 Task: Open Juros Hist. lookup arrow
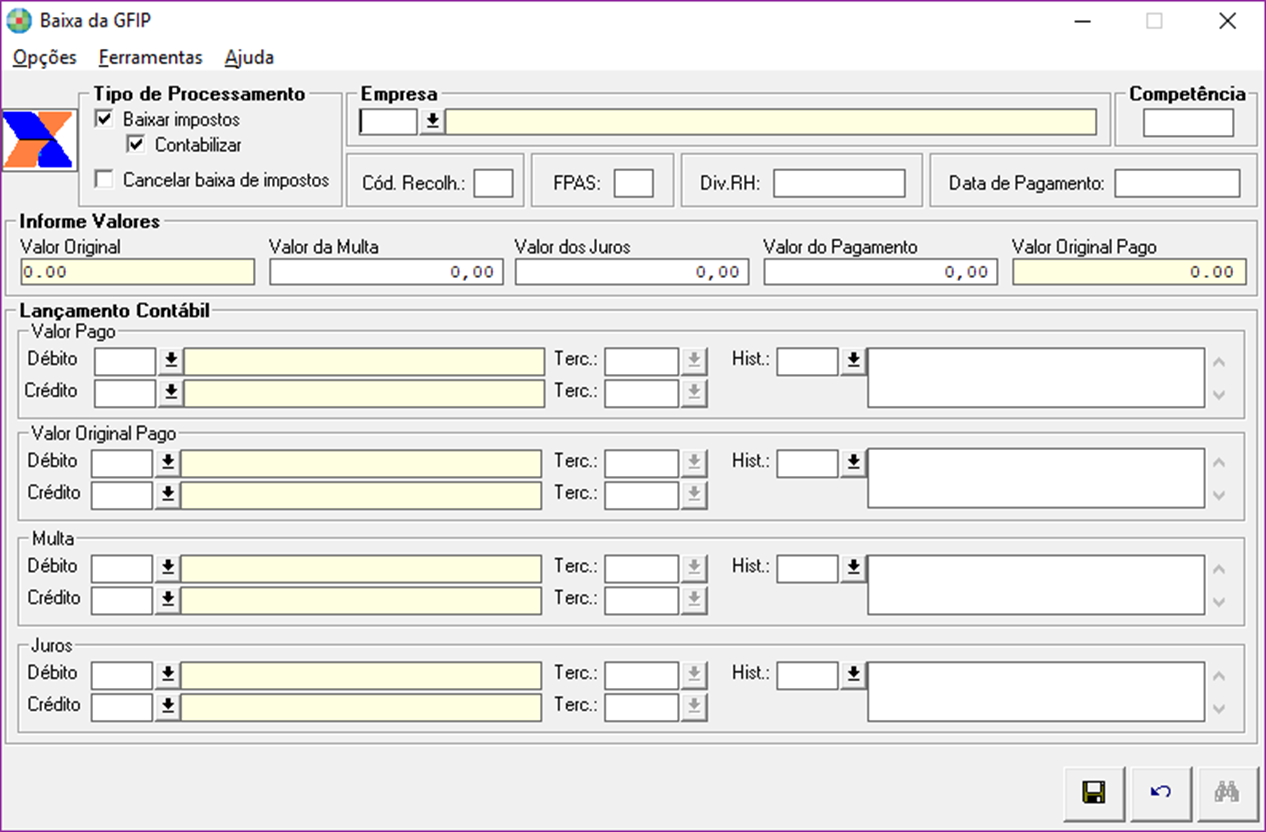click(x=852, y=675)
